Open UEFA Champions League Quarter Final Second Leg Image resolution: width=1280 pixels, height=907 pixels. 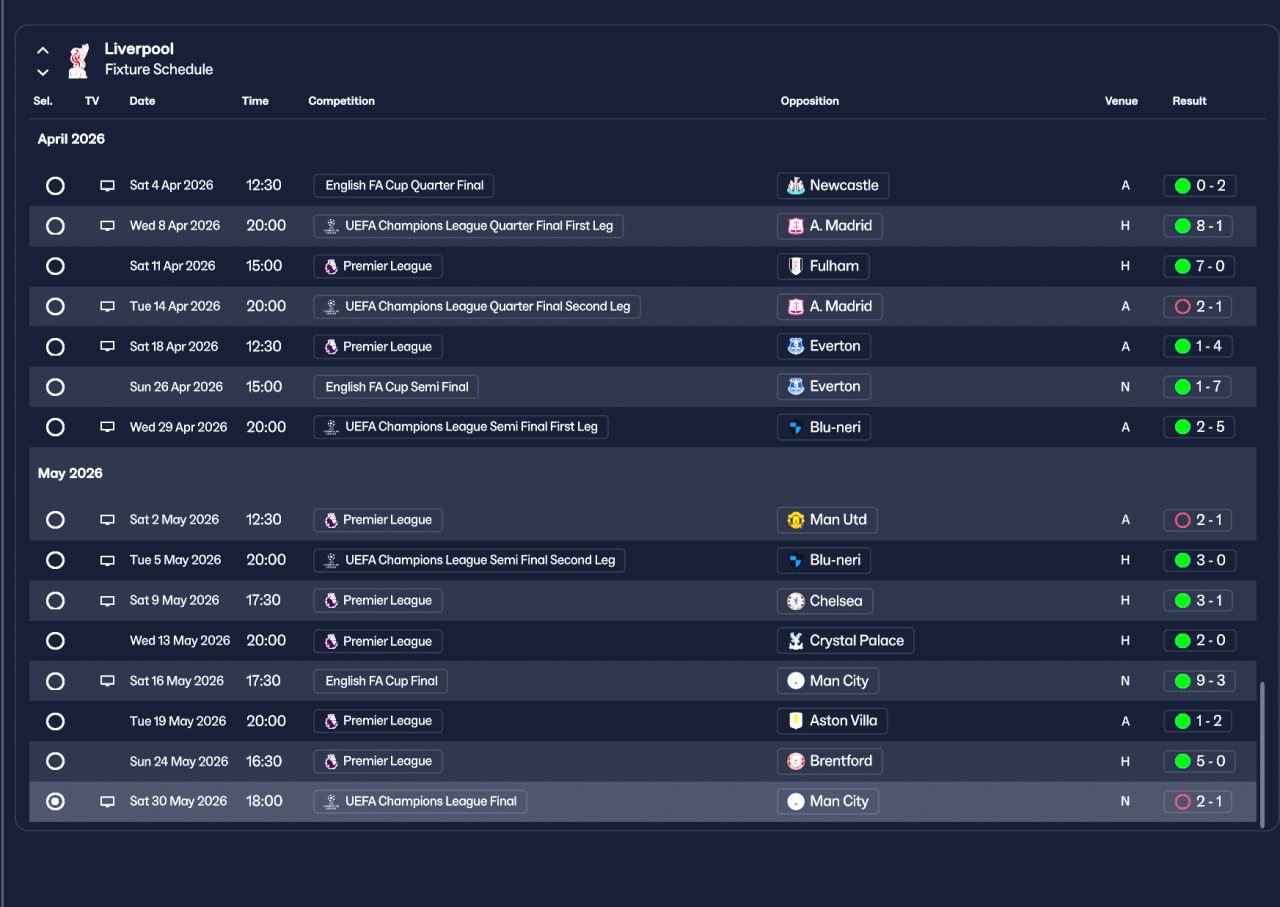[x=477, y=307]
